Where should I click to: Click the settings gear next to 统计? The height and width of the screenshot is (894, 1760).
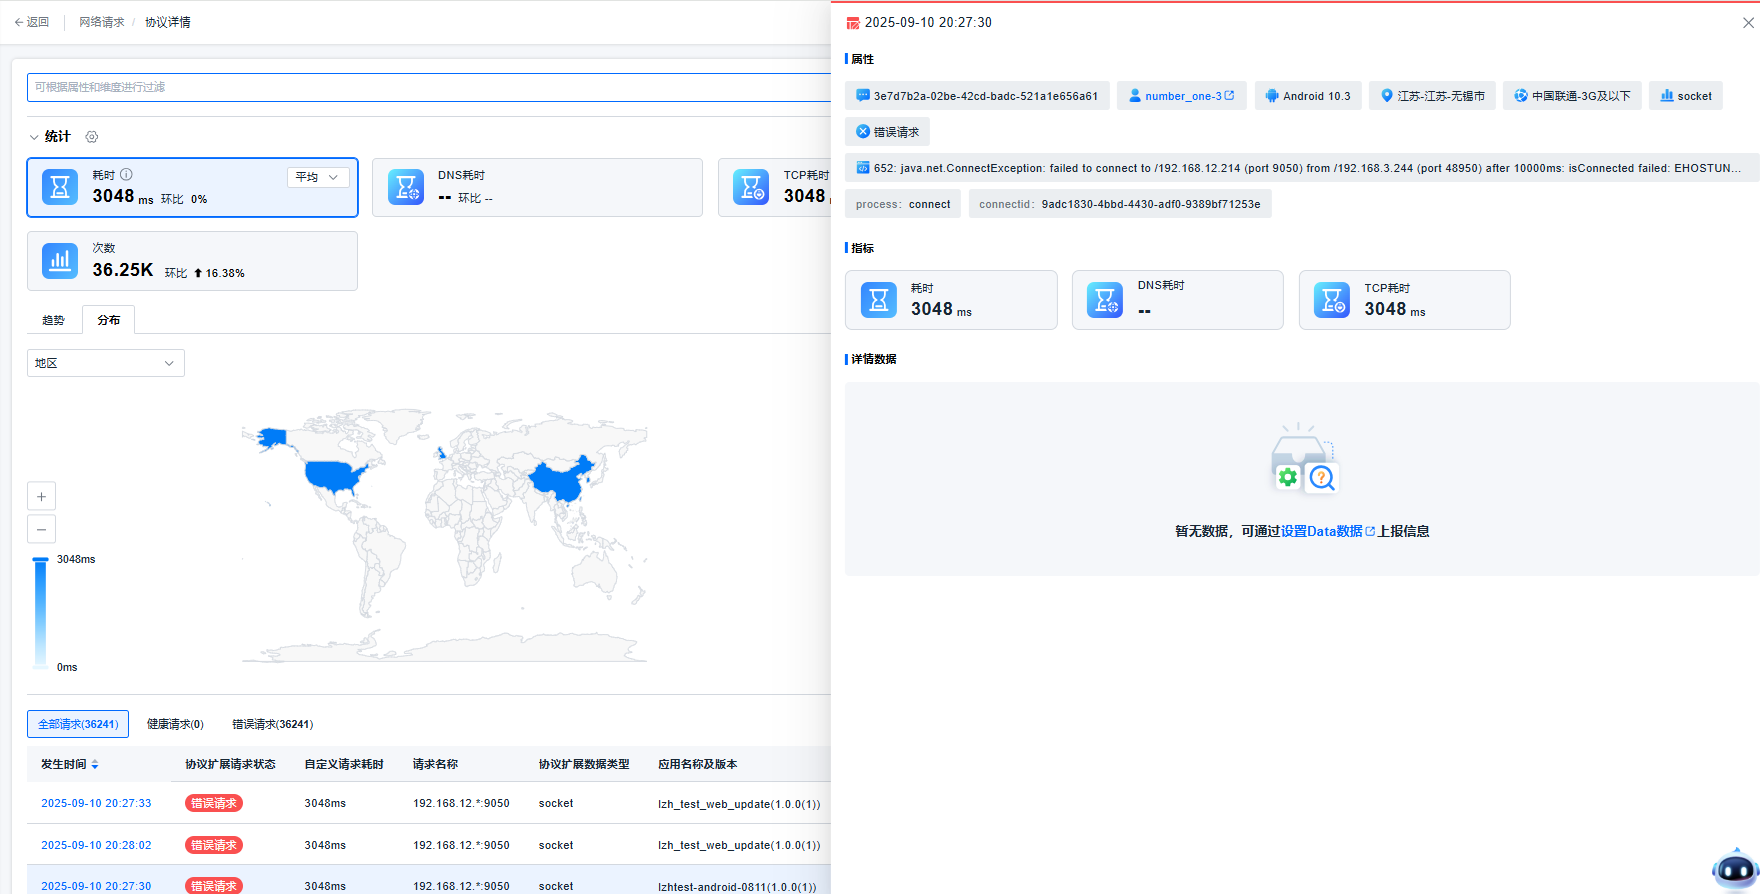(92, 137)
